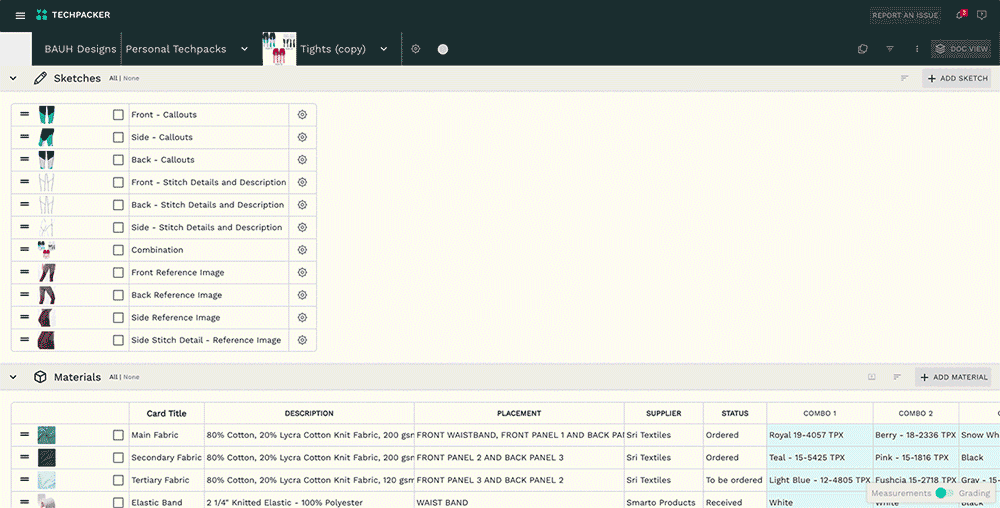Open the help chat bubble icon
The height and width of the screenshot is (508, 1000).
(x=982, y=15)
